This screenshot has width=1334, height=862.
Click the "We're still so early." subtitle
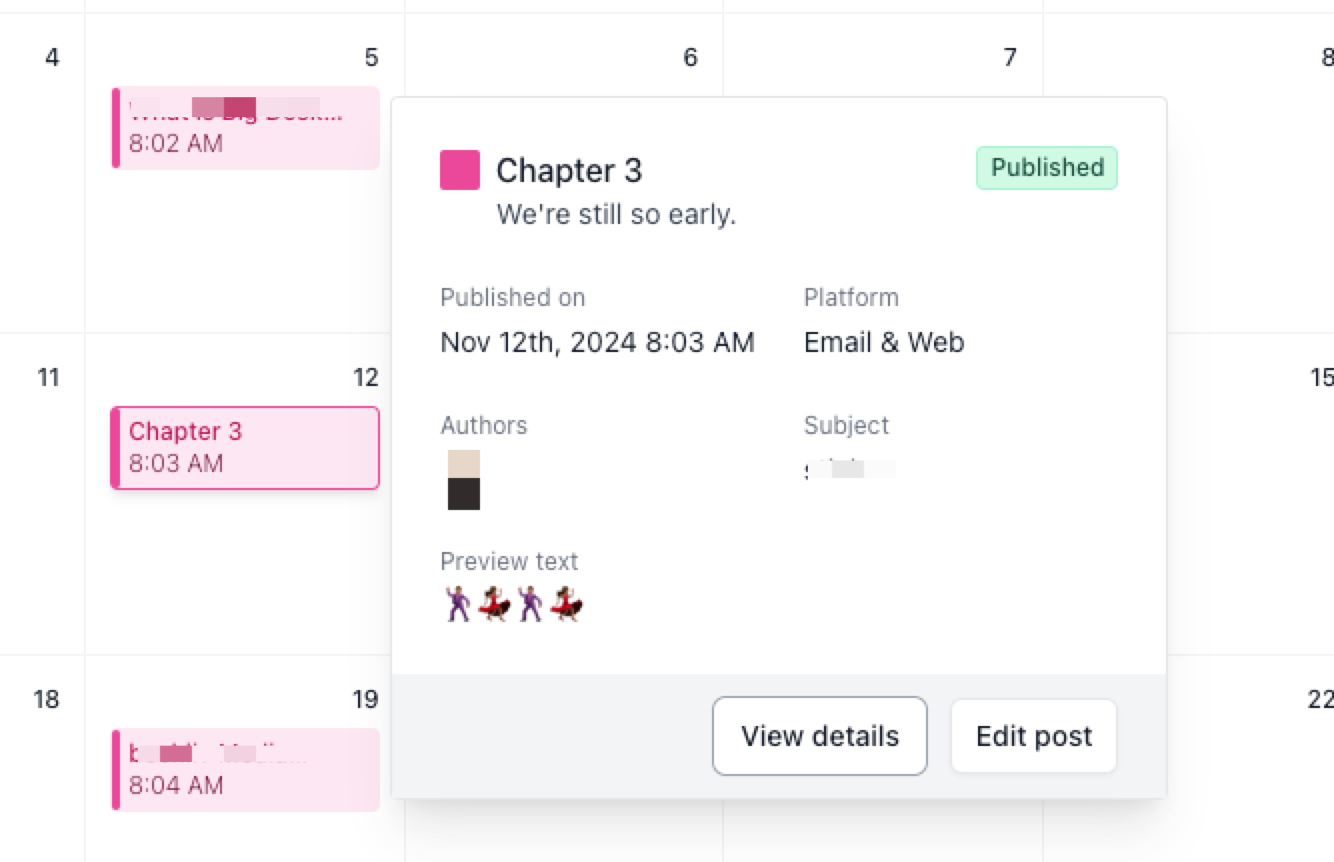tap(616, 214)
